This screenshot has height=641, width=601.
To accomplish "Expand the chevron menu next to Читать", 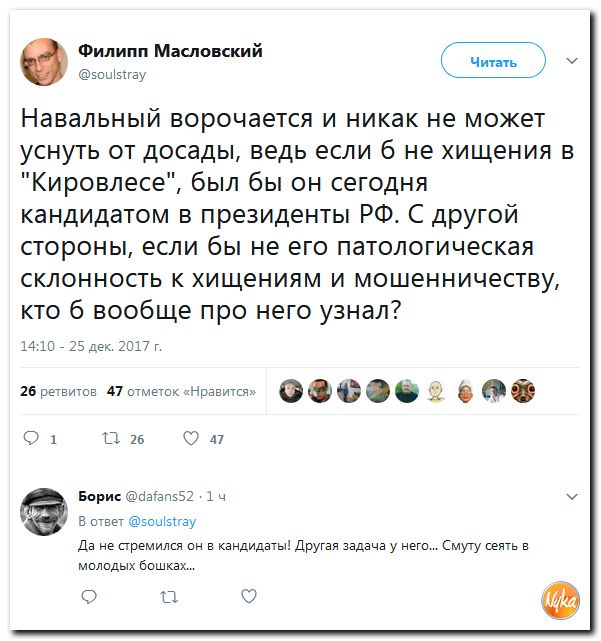I will (x=572, y=61).
